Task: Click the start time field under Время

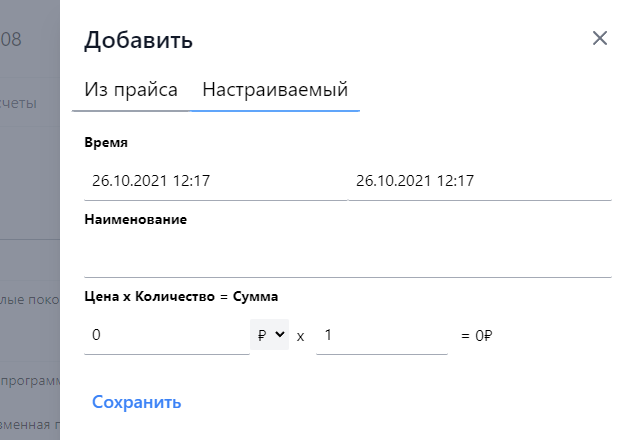Action: tap(215, 181)
